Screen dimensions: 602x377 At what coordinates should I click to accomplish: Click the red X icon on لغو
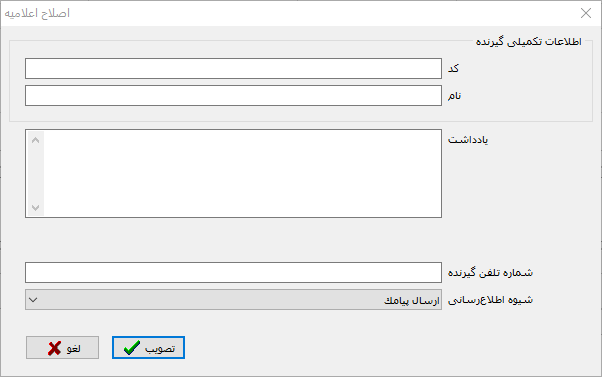[55, 348]
